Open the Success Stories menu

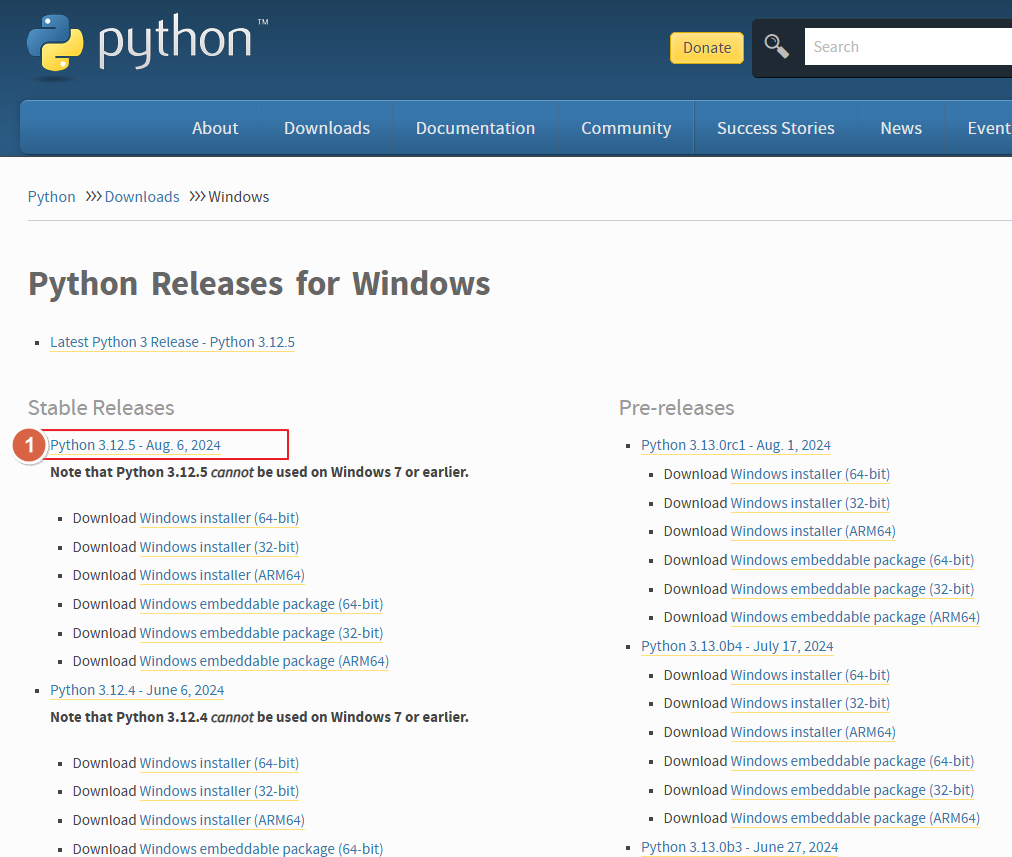pyautogui.click(x=776, y=128)
